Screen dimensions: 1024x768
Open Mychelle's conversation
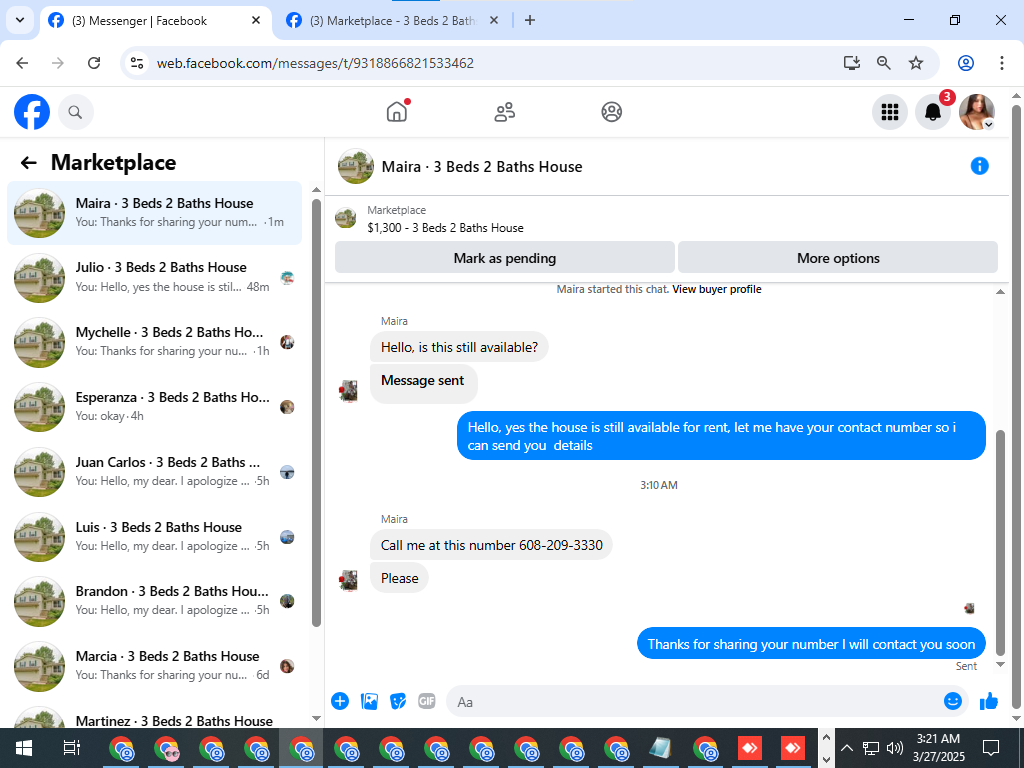[155, 342]
